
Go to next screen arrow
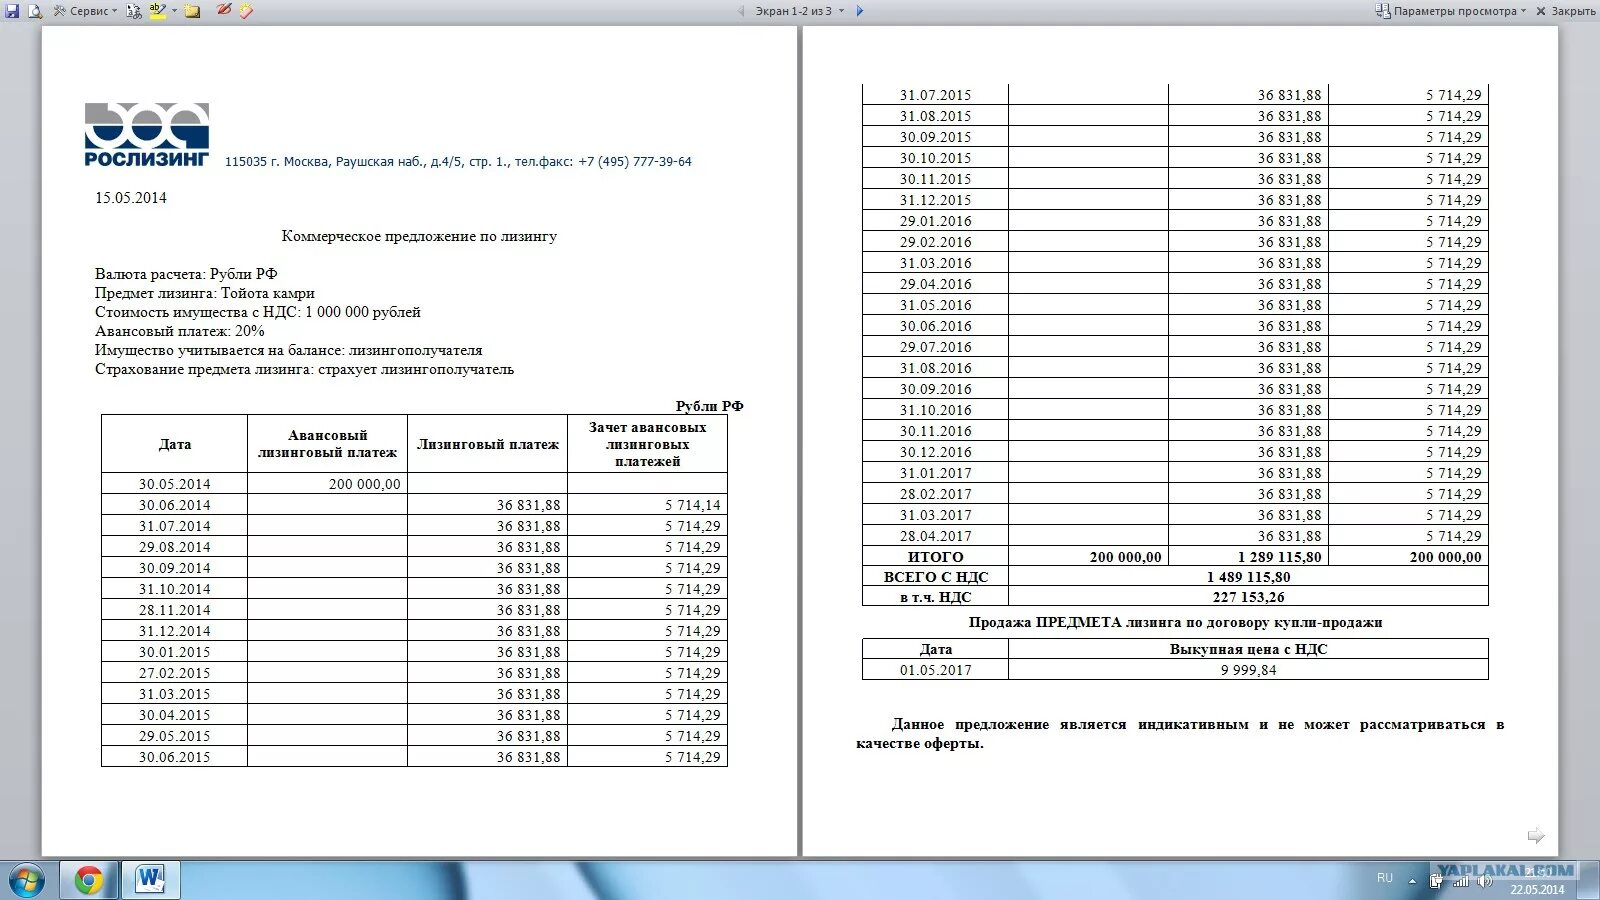(x=860, y=11)
